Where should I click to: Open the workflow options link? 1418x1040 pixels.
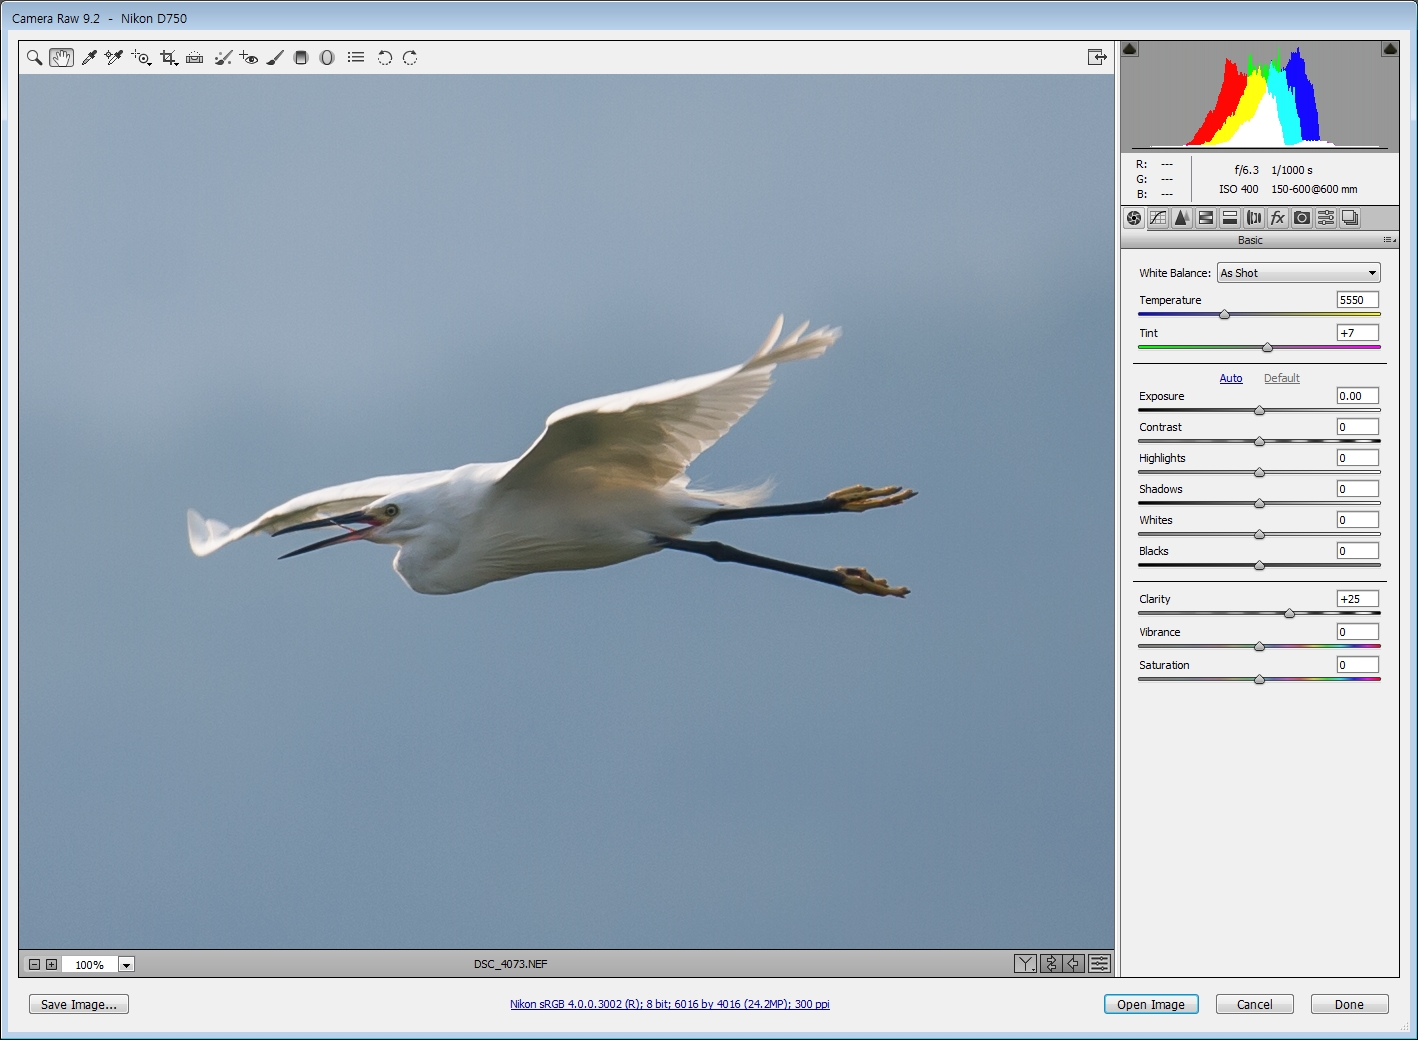click(x=669, y=1004)
